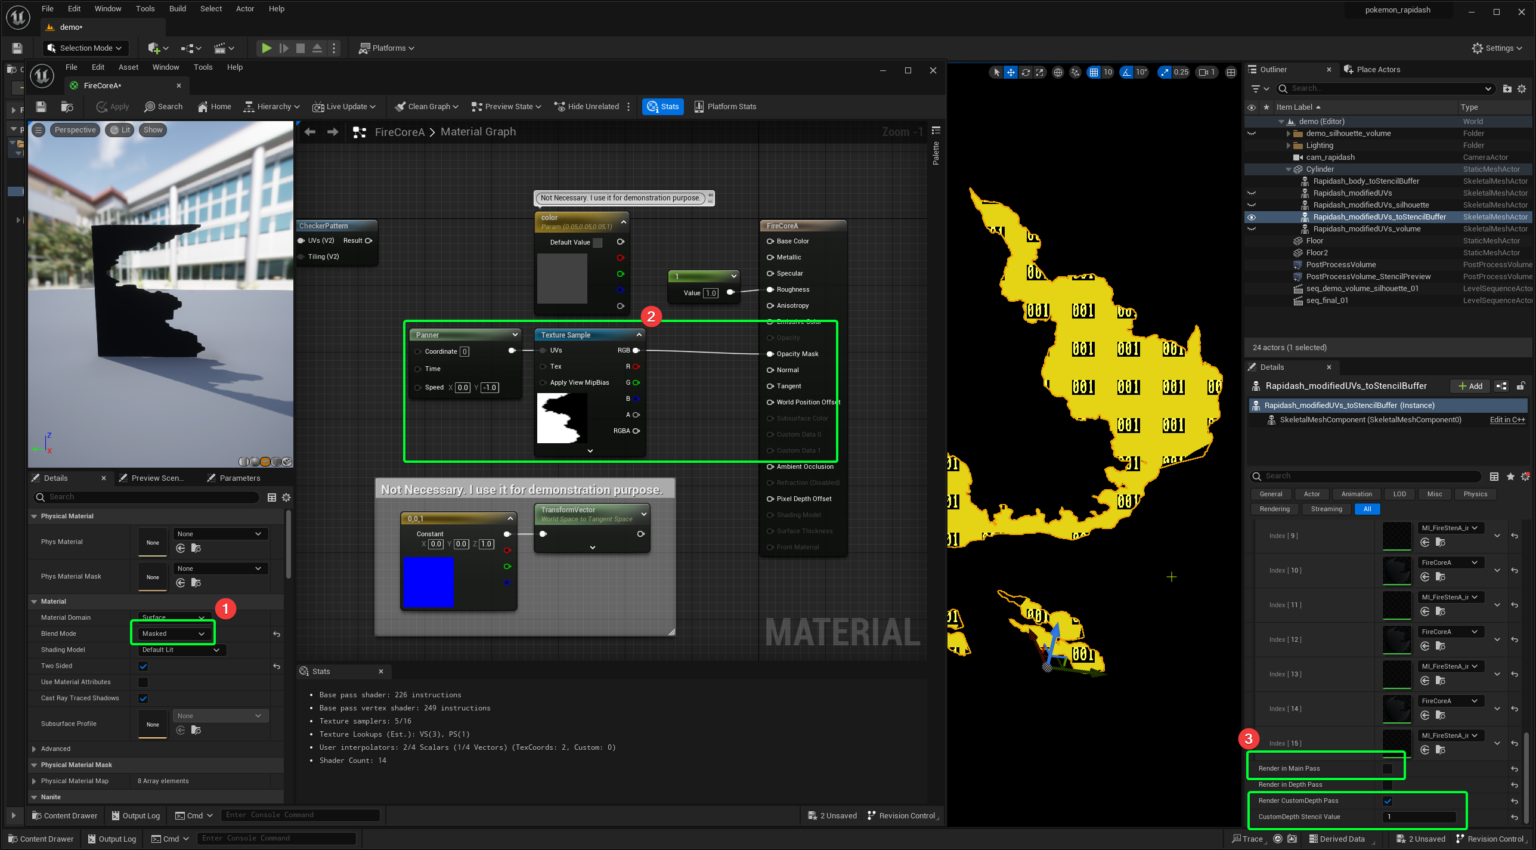Screen dimensions: 1536x850
Task: Click the Add button in Details panel
Action: (1469, 386)
